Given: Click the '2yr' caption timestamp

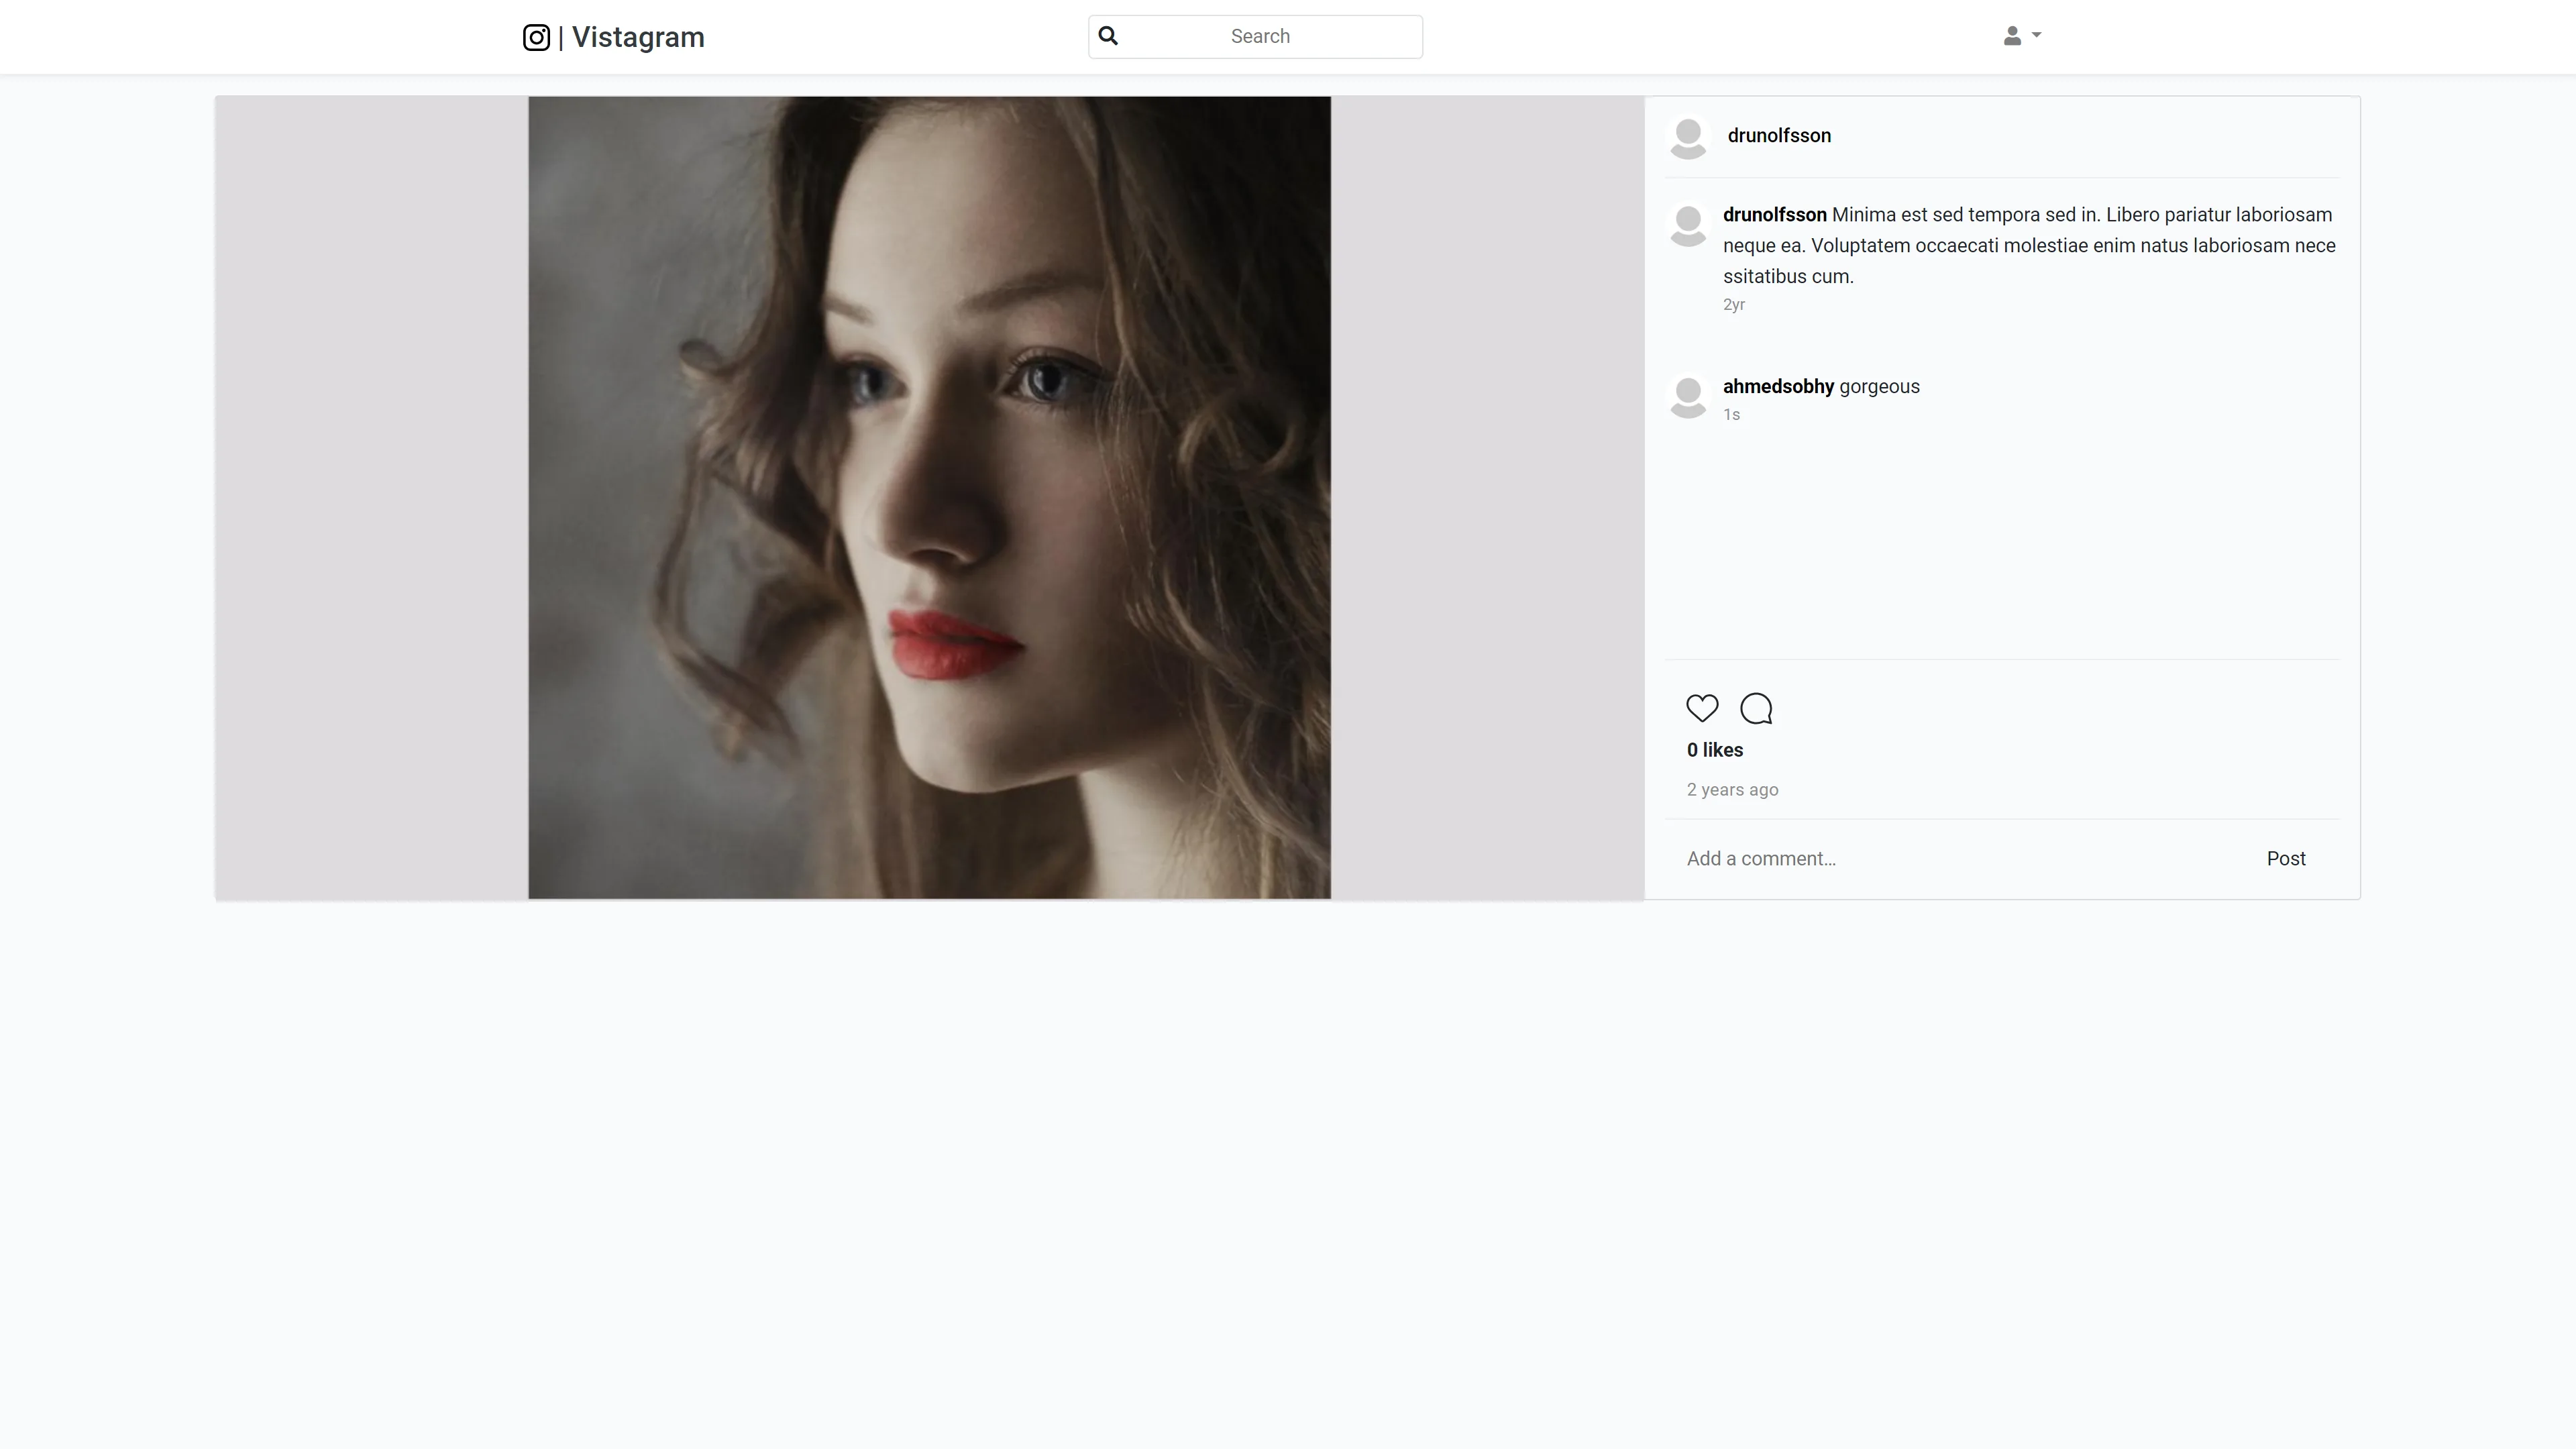Looking at the screenshot, I should coord(1733,305).
